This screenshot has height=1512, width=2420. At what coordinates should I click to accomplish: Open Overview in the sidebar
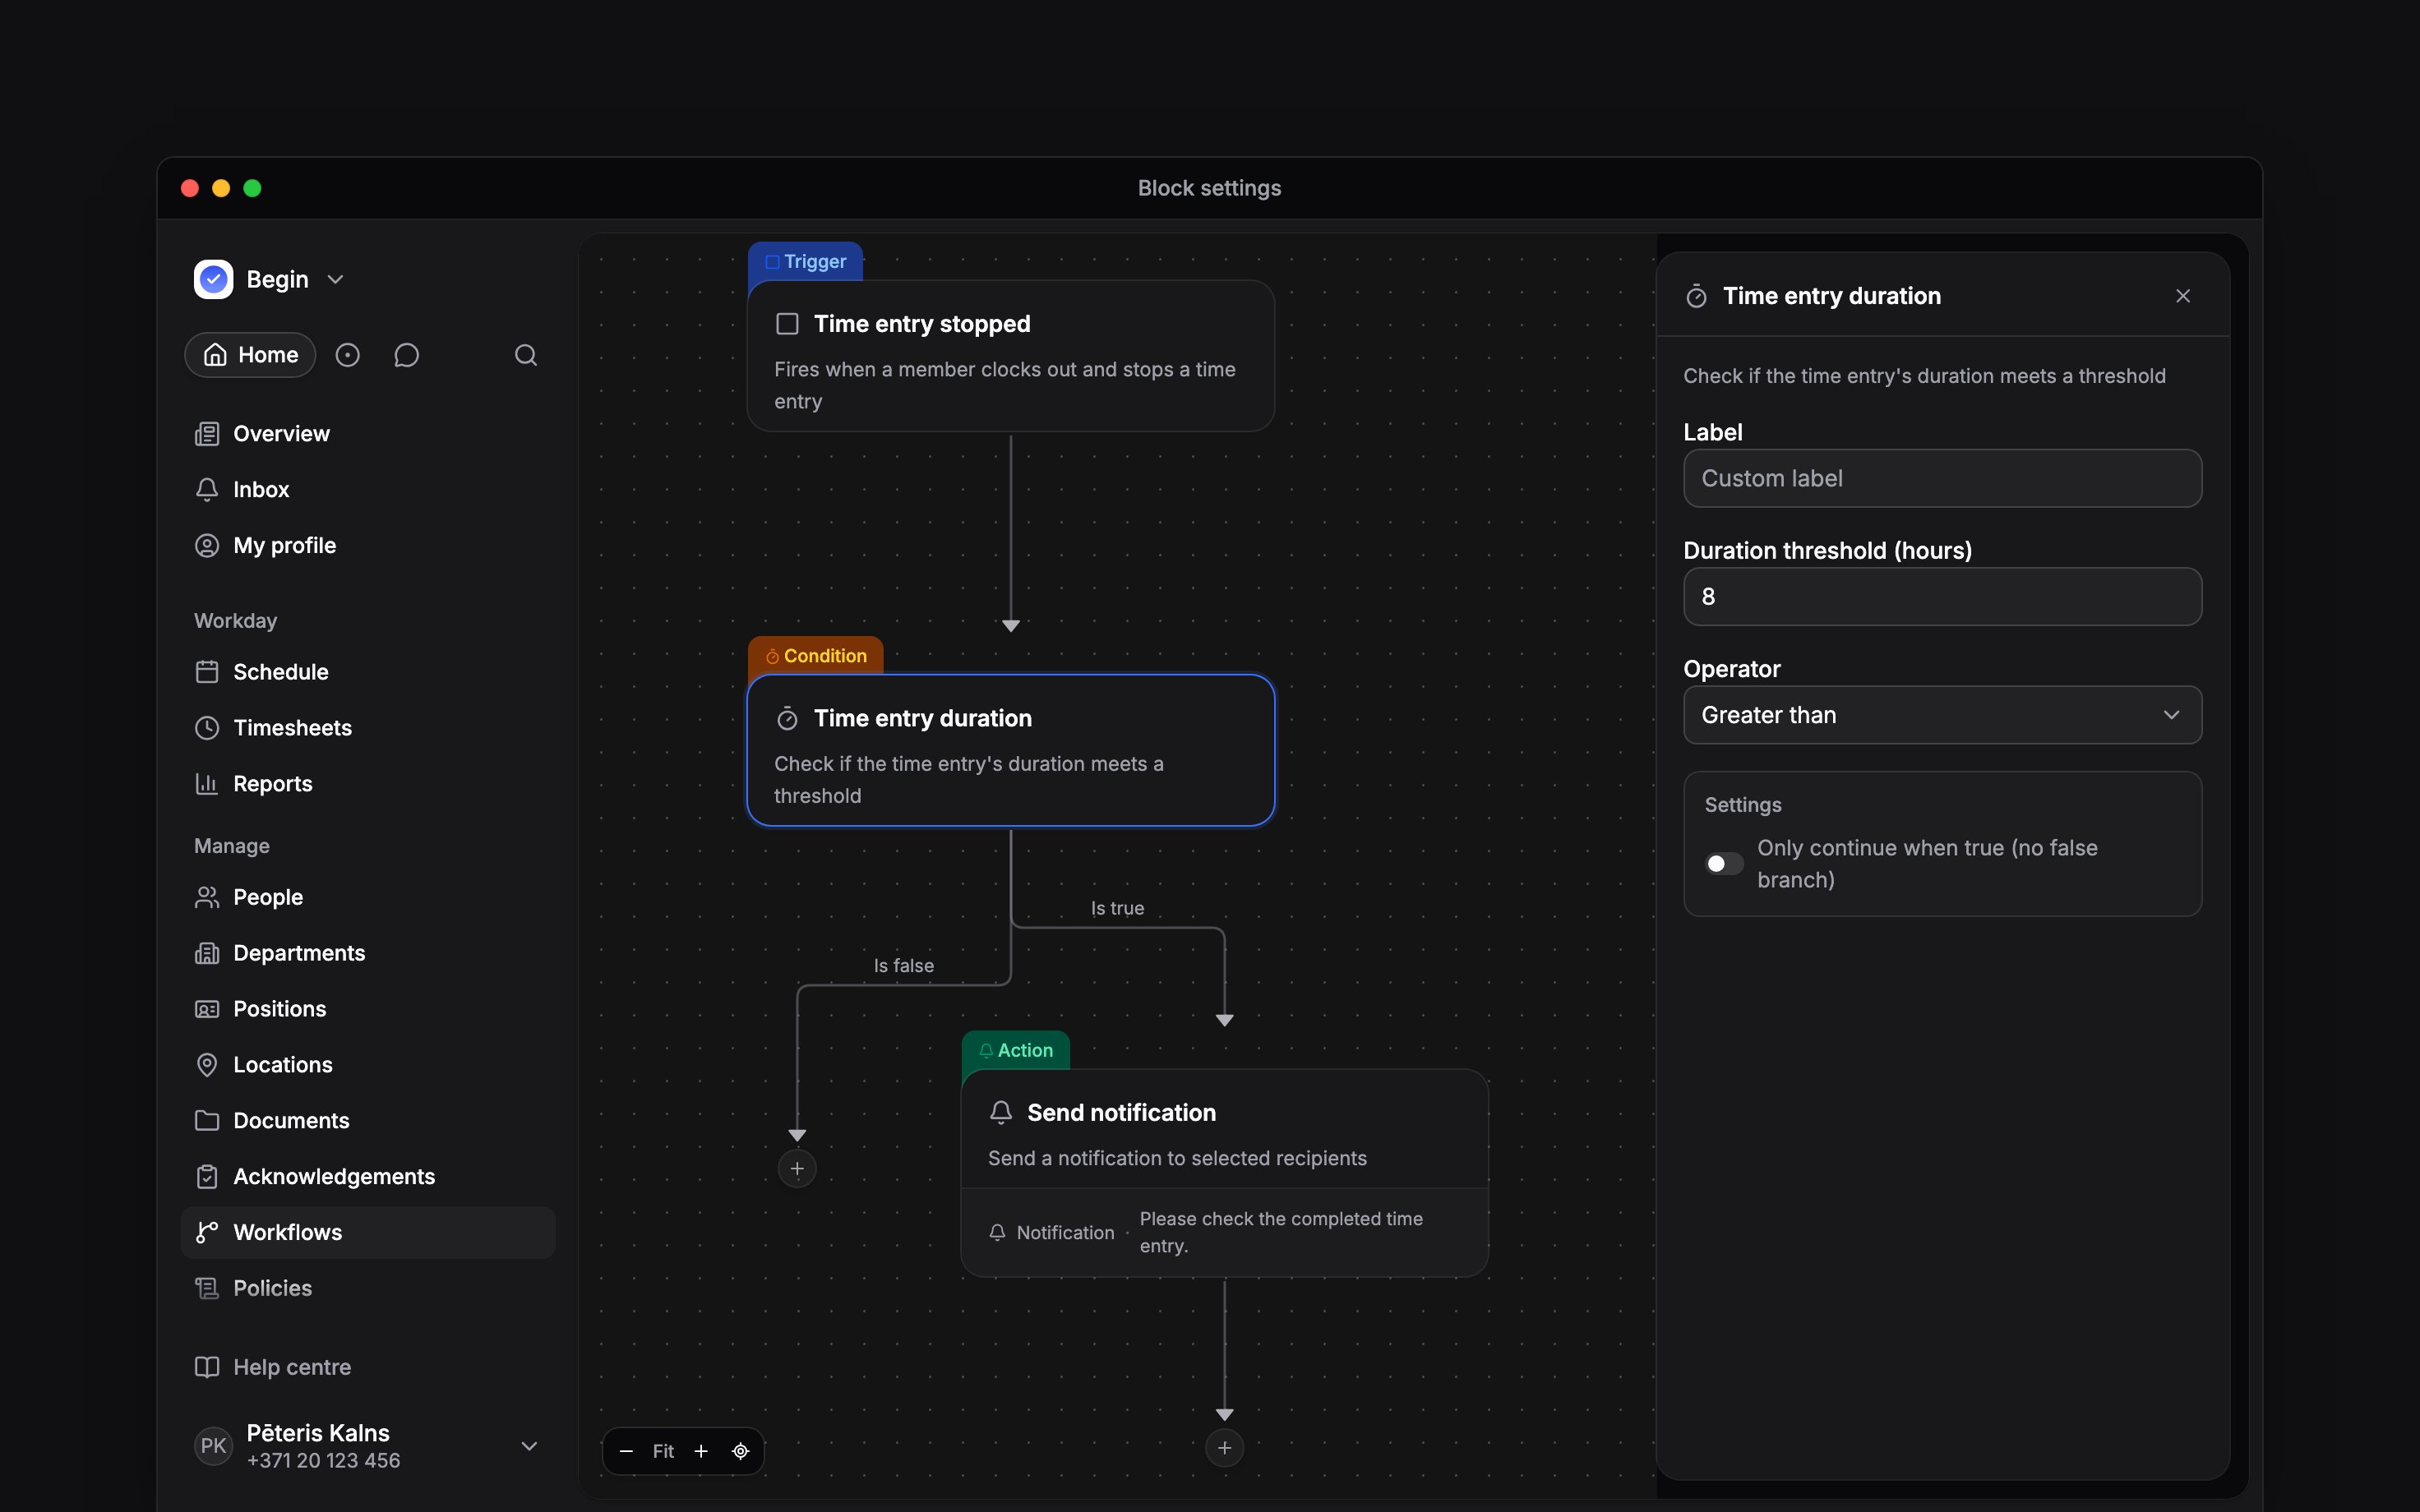coord(368,434)
